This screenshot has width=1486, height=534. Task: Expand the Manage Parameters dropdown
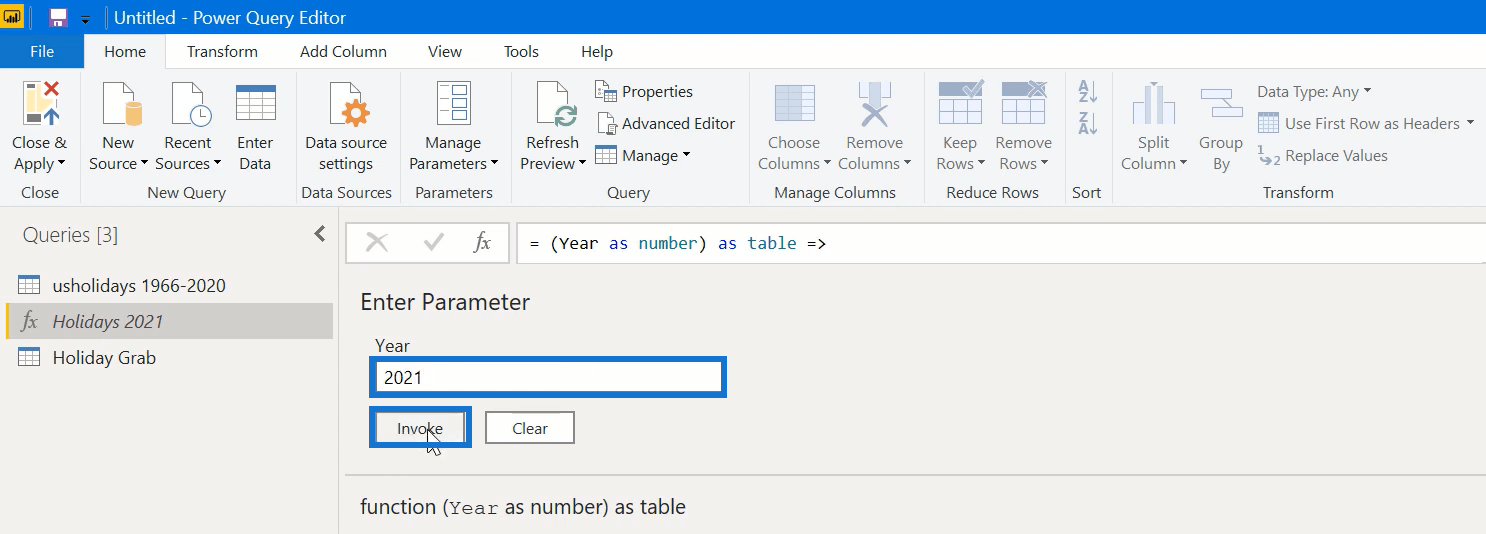493,164
